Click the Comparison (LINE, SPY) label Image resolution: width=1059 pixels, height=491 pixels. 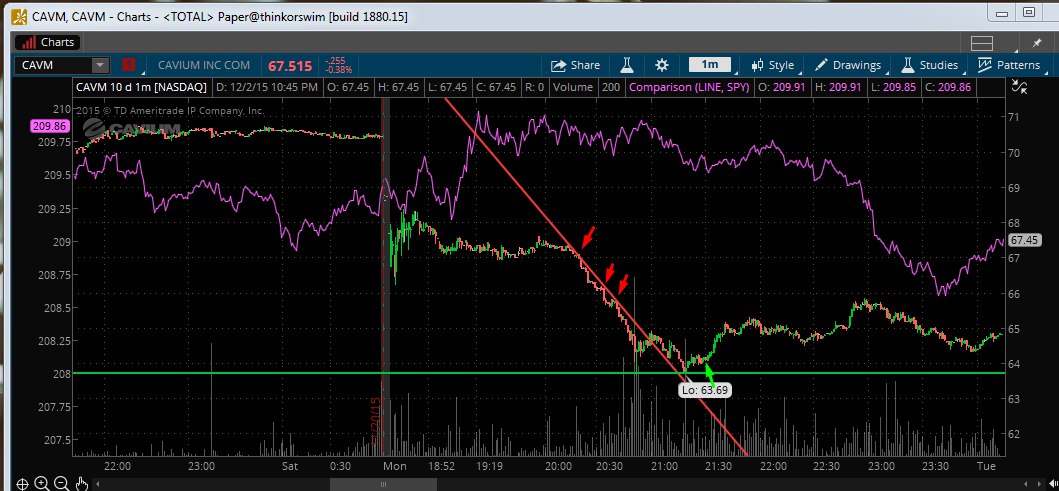pos(689,87)
